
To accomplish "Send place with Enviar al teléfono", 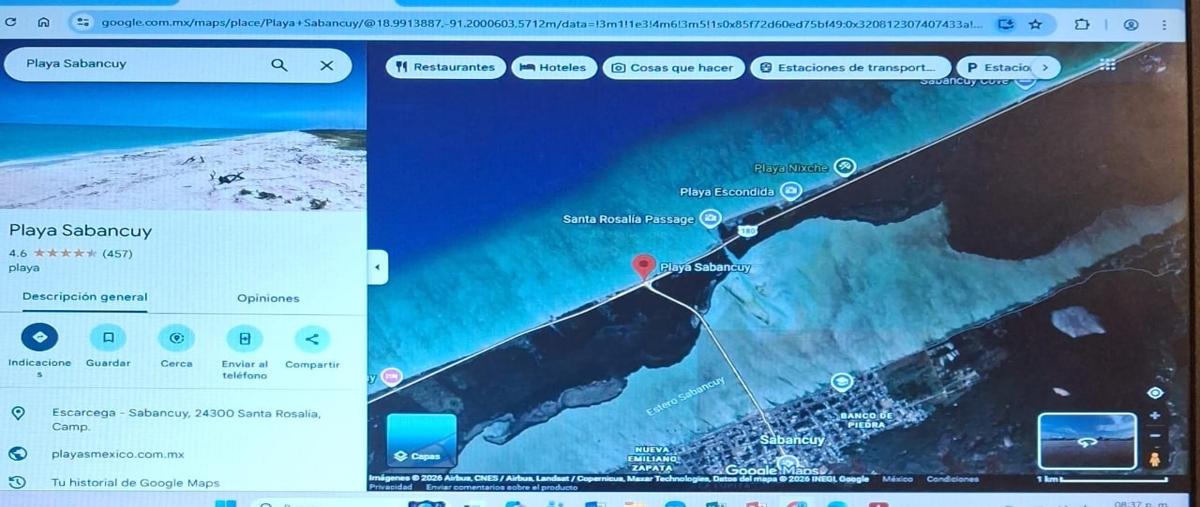I will [x=244, y=337].
